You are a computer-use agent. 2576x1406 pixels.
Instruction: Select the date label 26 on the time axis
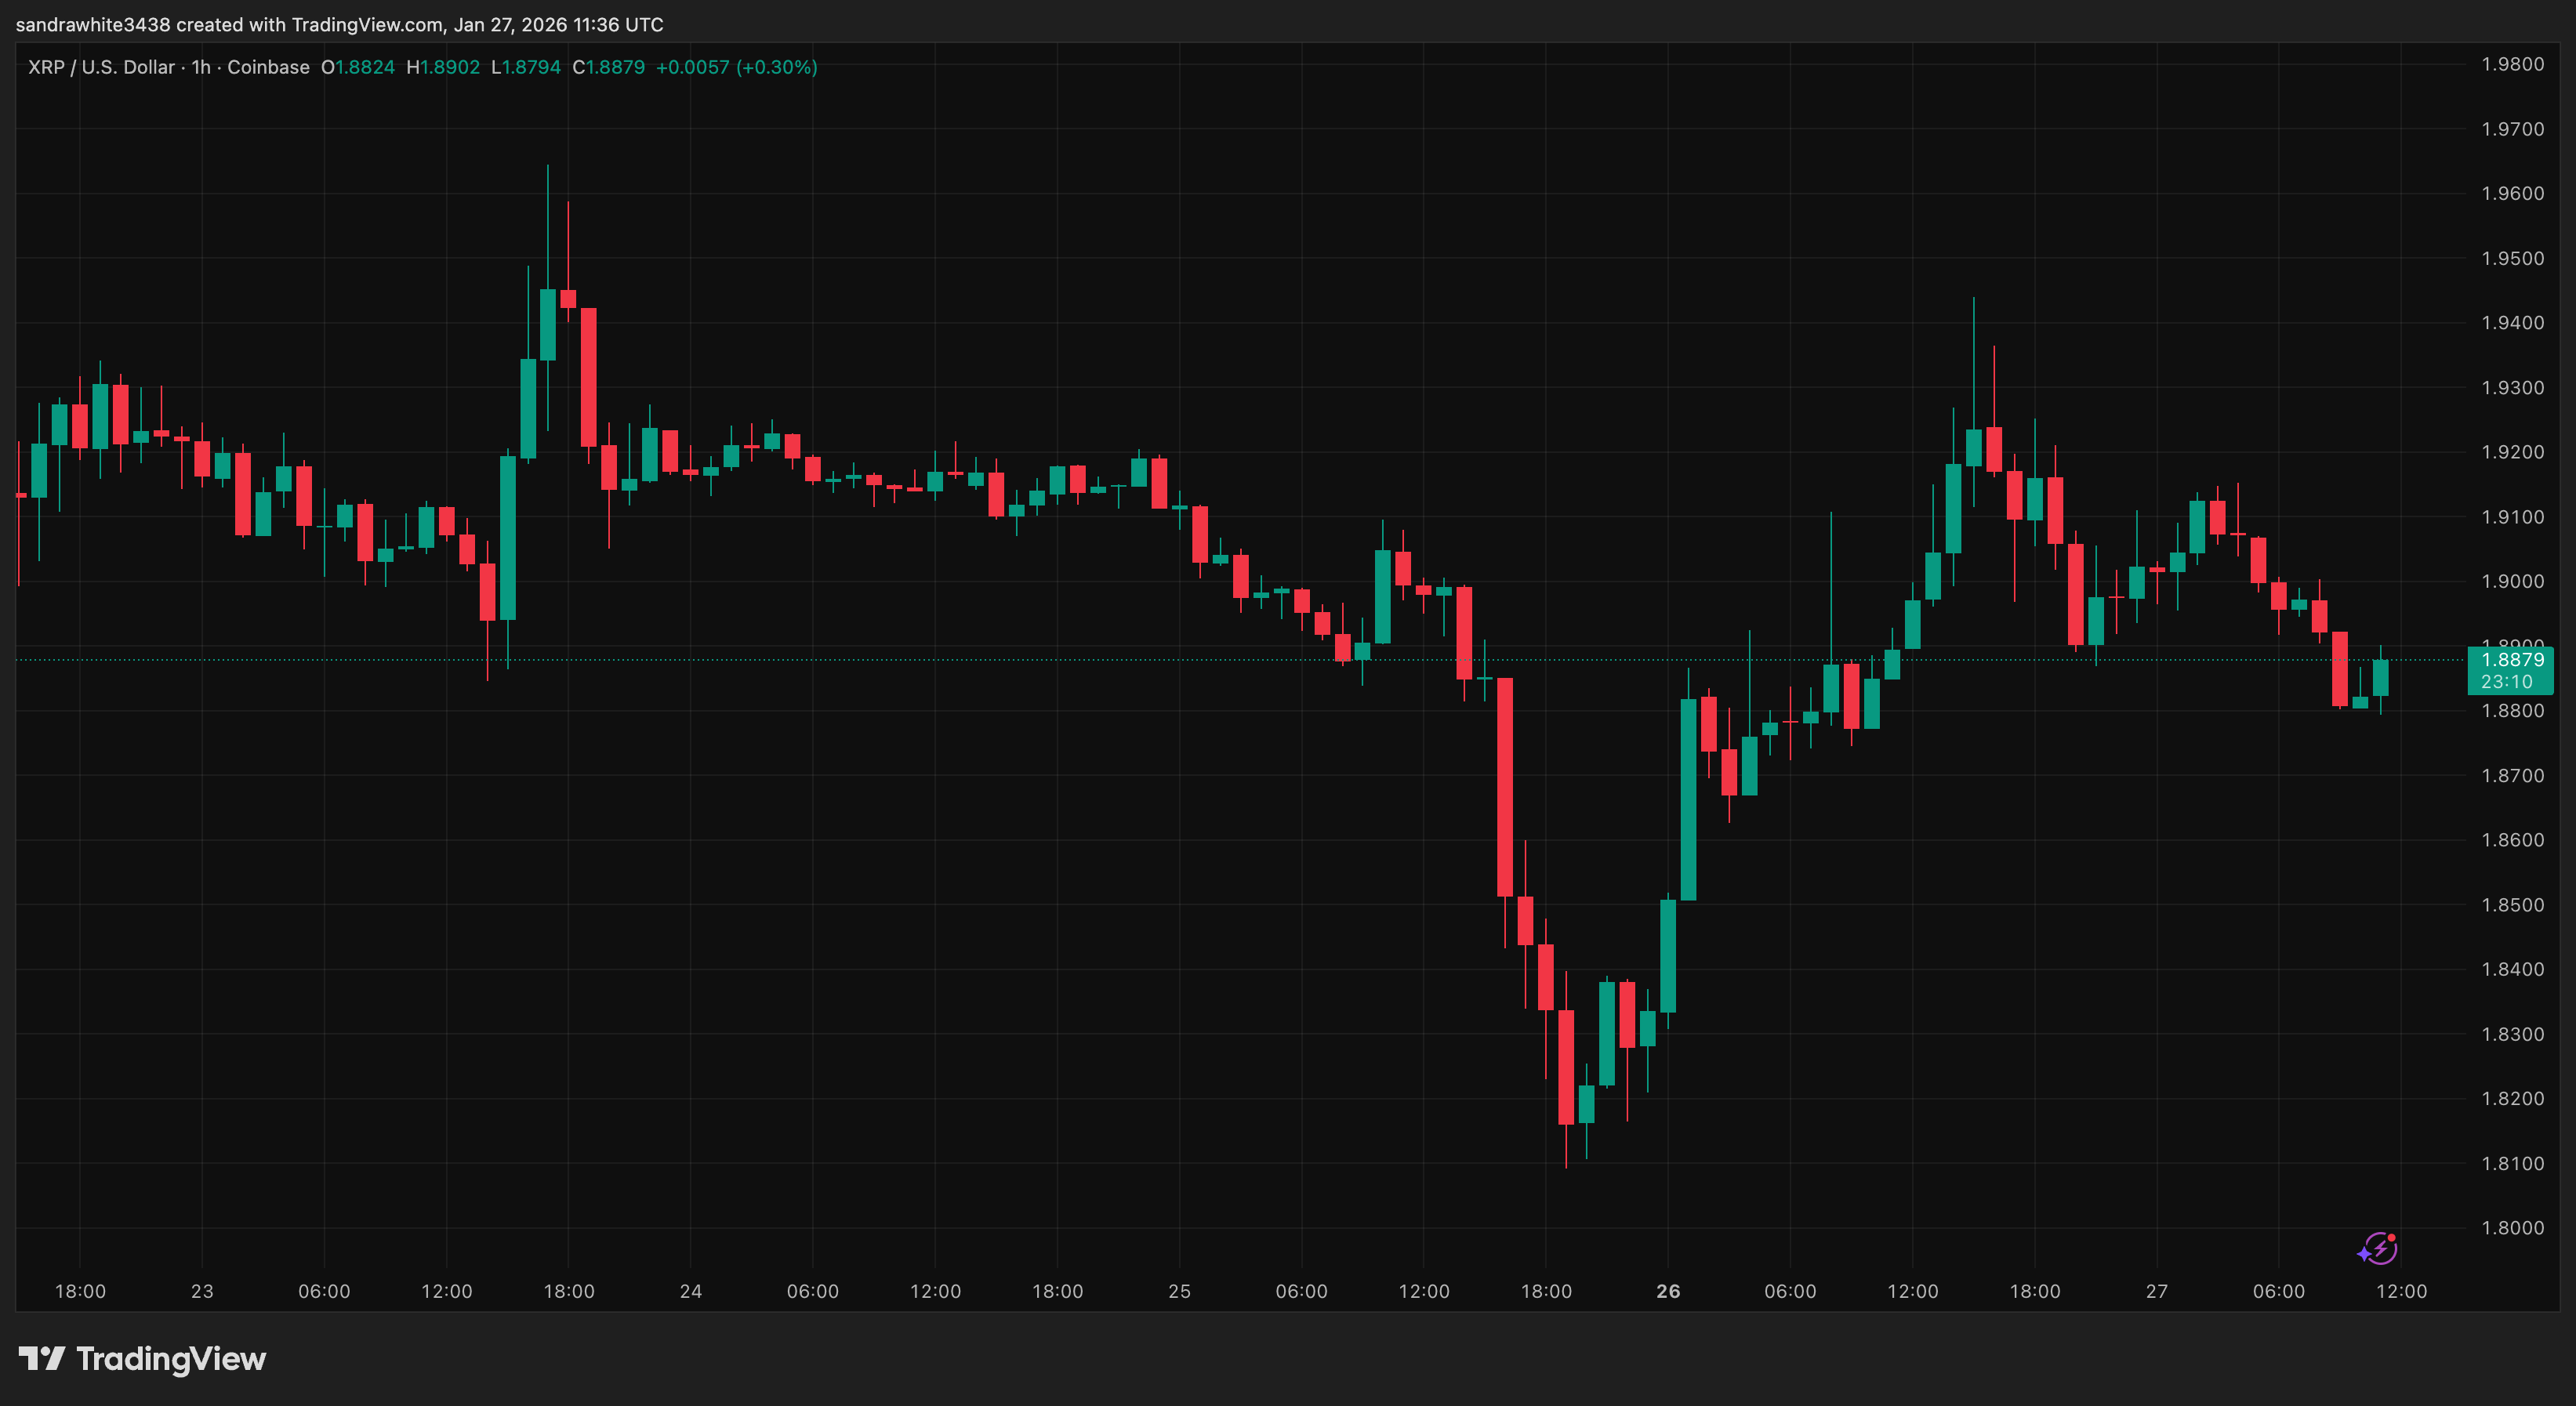[x=1668, y=1290]
